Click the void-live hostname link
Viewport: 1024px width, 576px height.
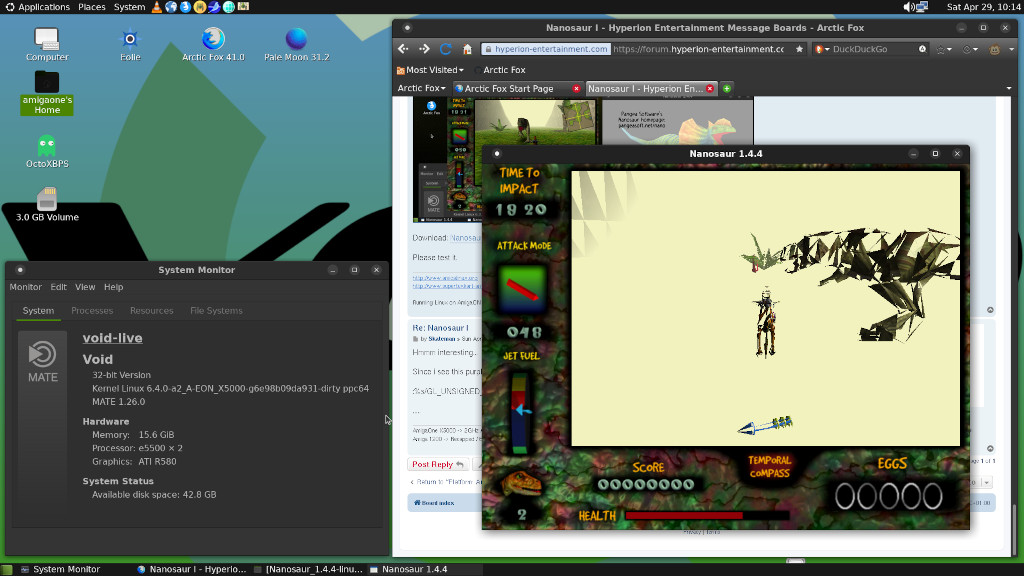tap(112, 338)
